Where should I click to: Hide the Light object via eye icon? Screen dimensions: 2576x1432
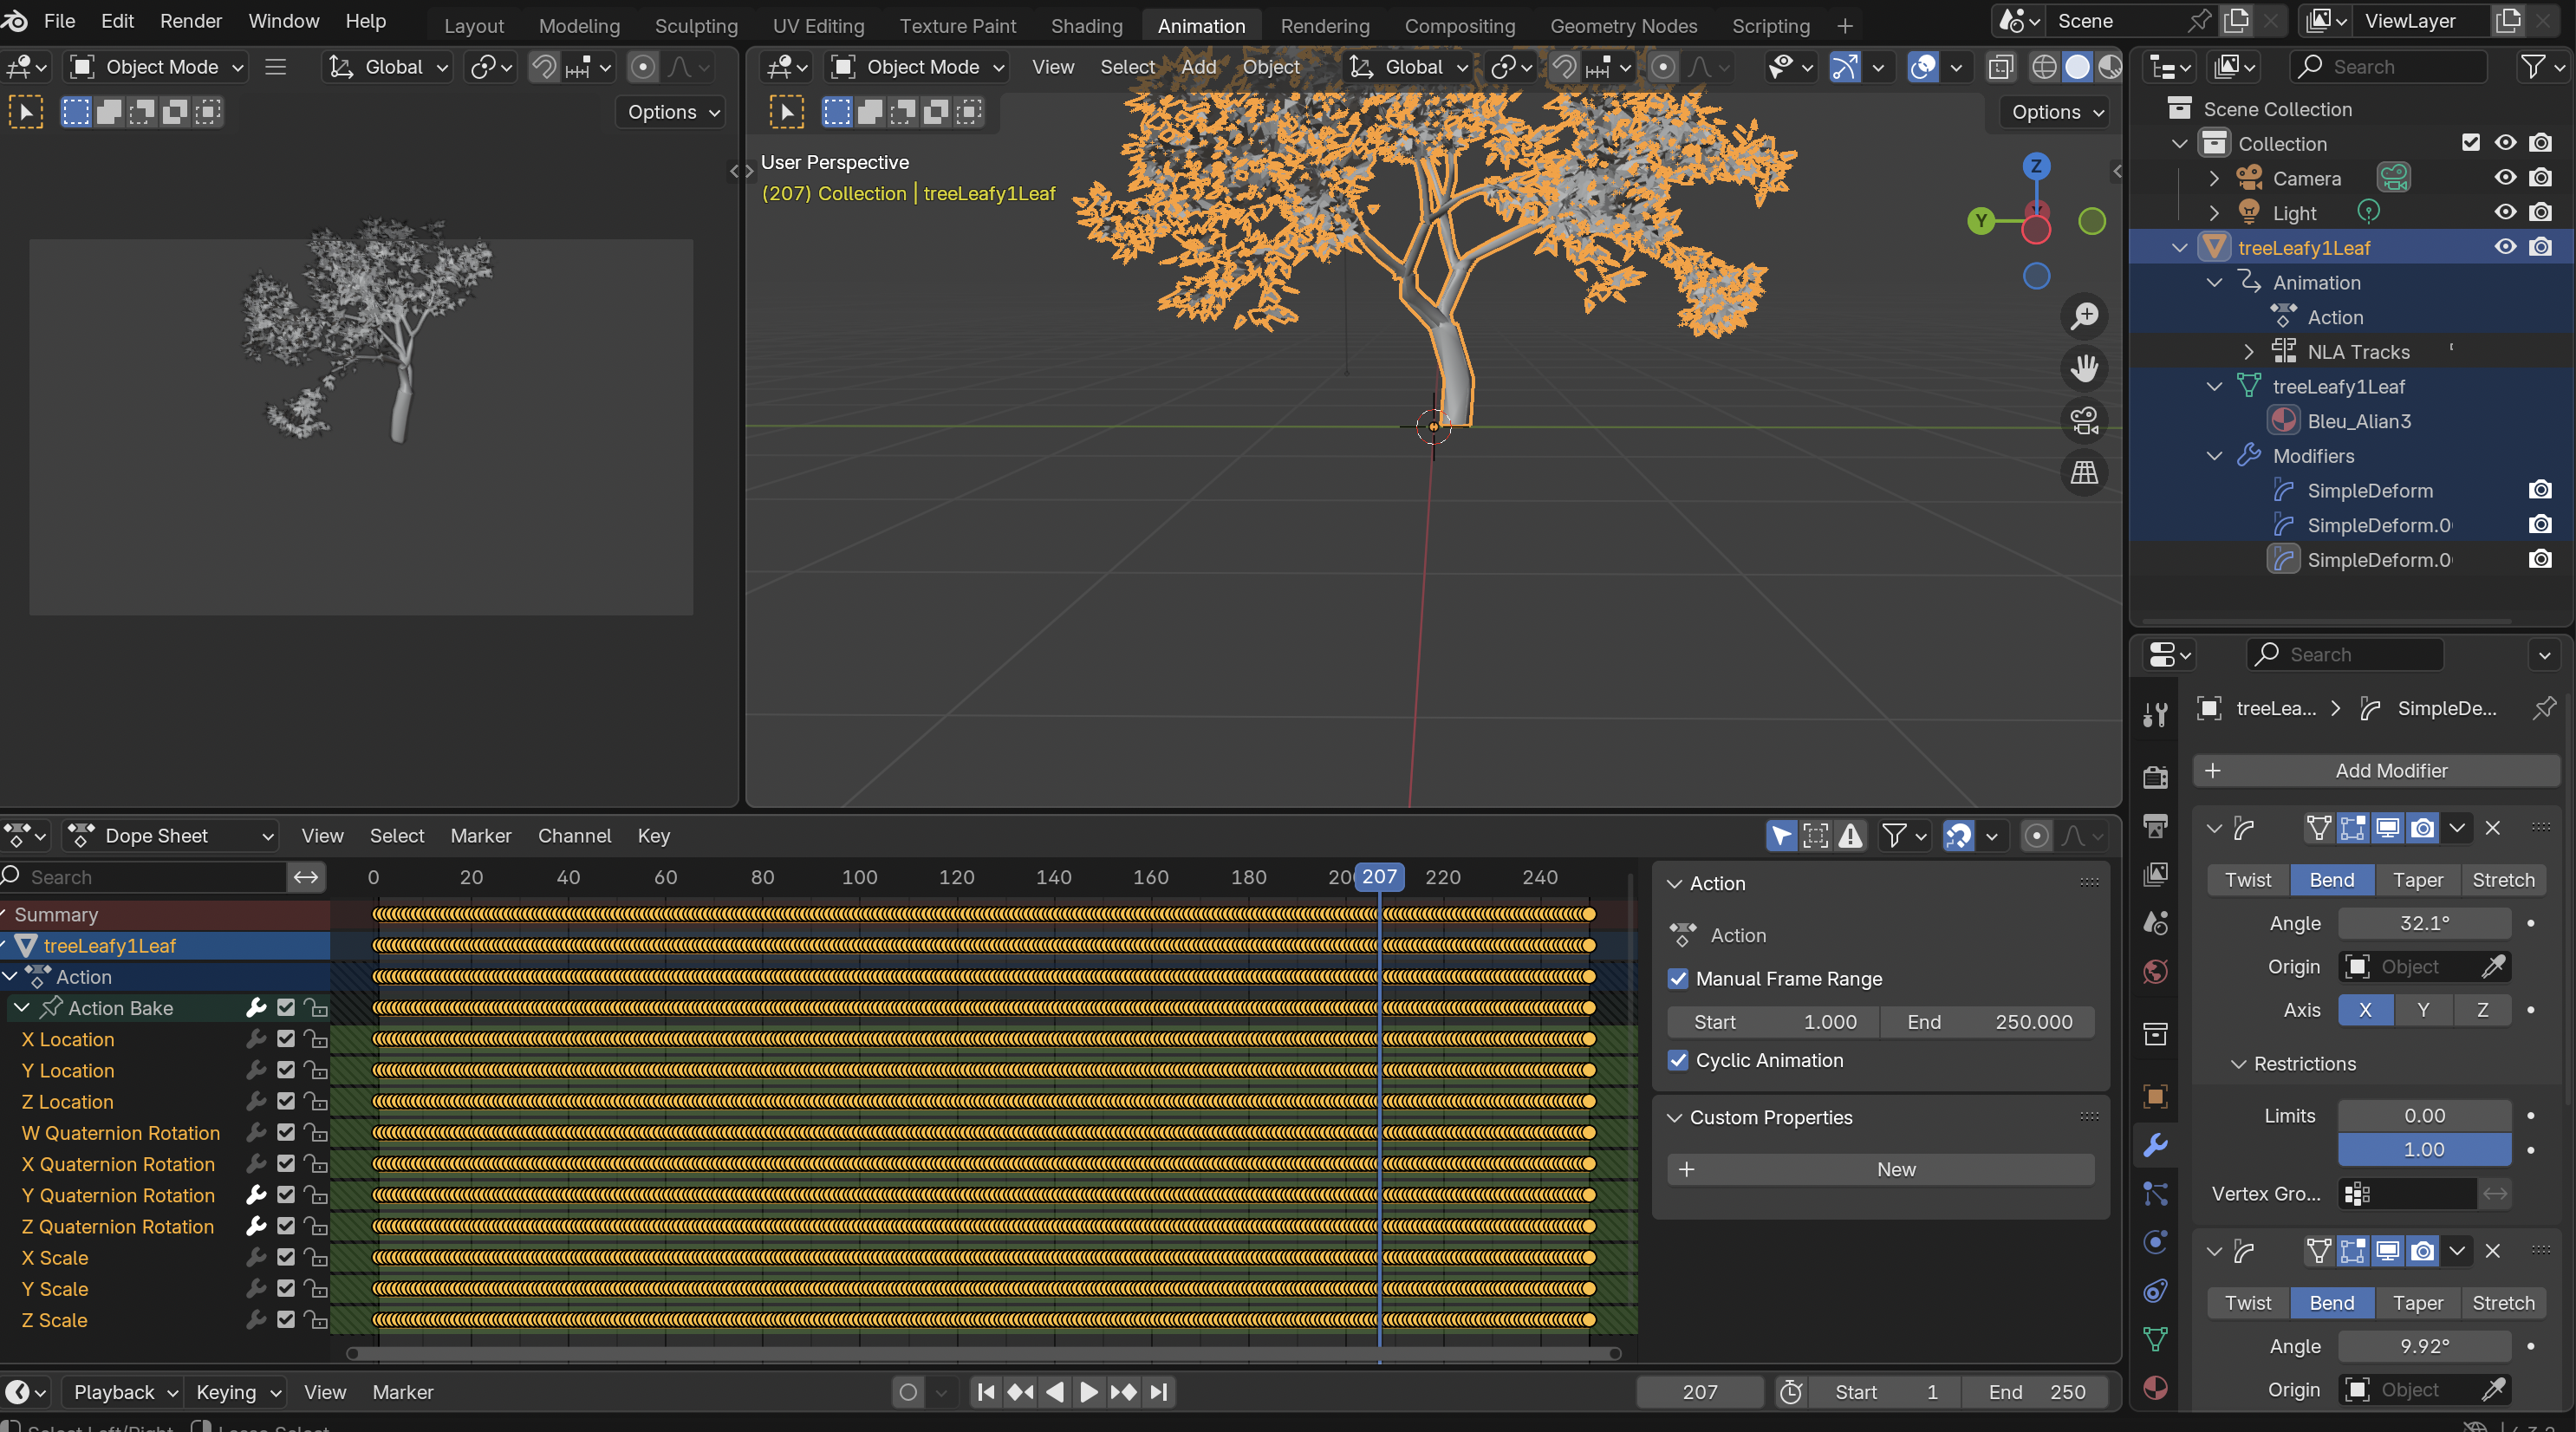[x=2505, y=212]
